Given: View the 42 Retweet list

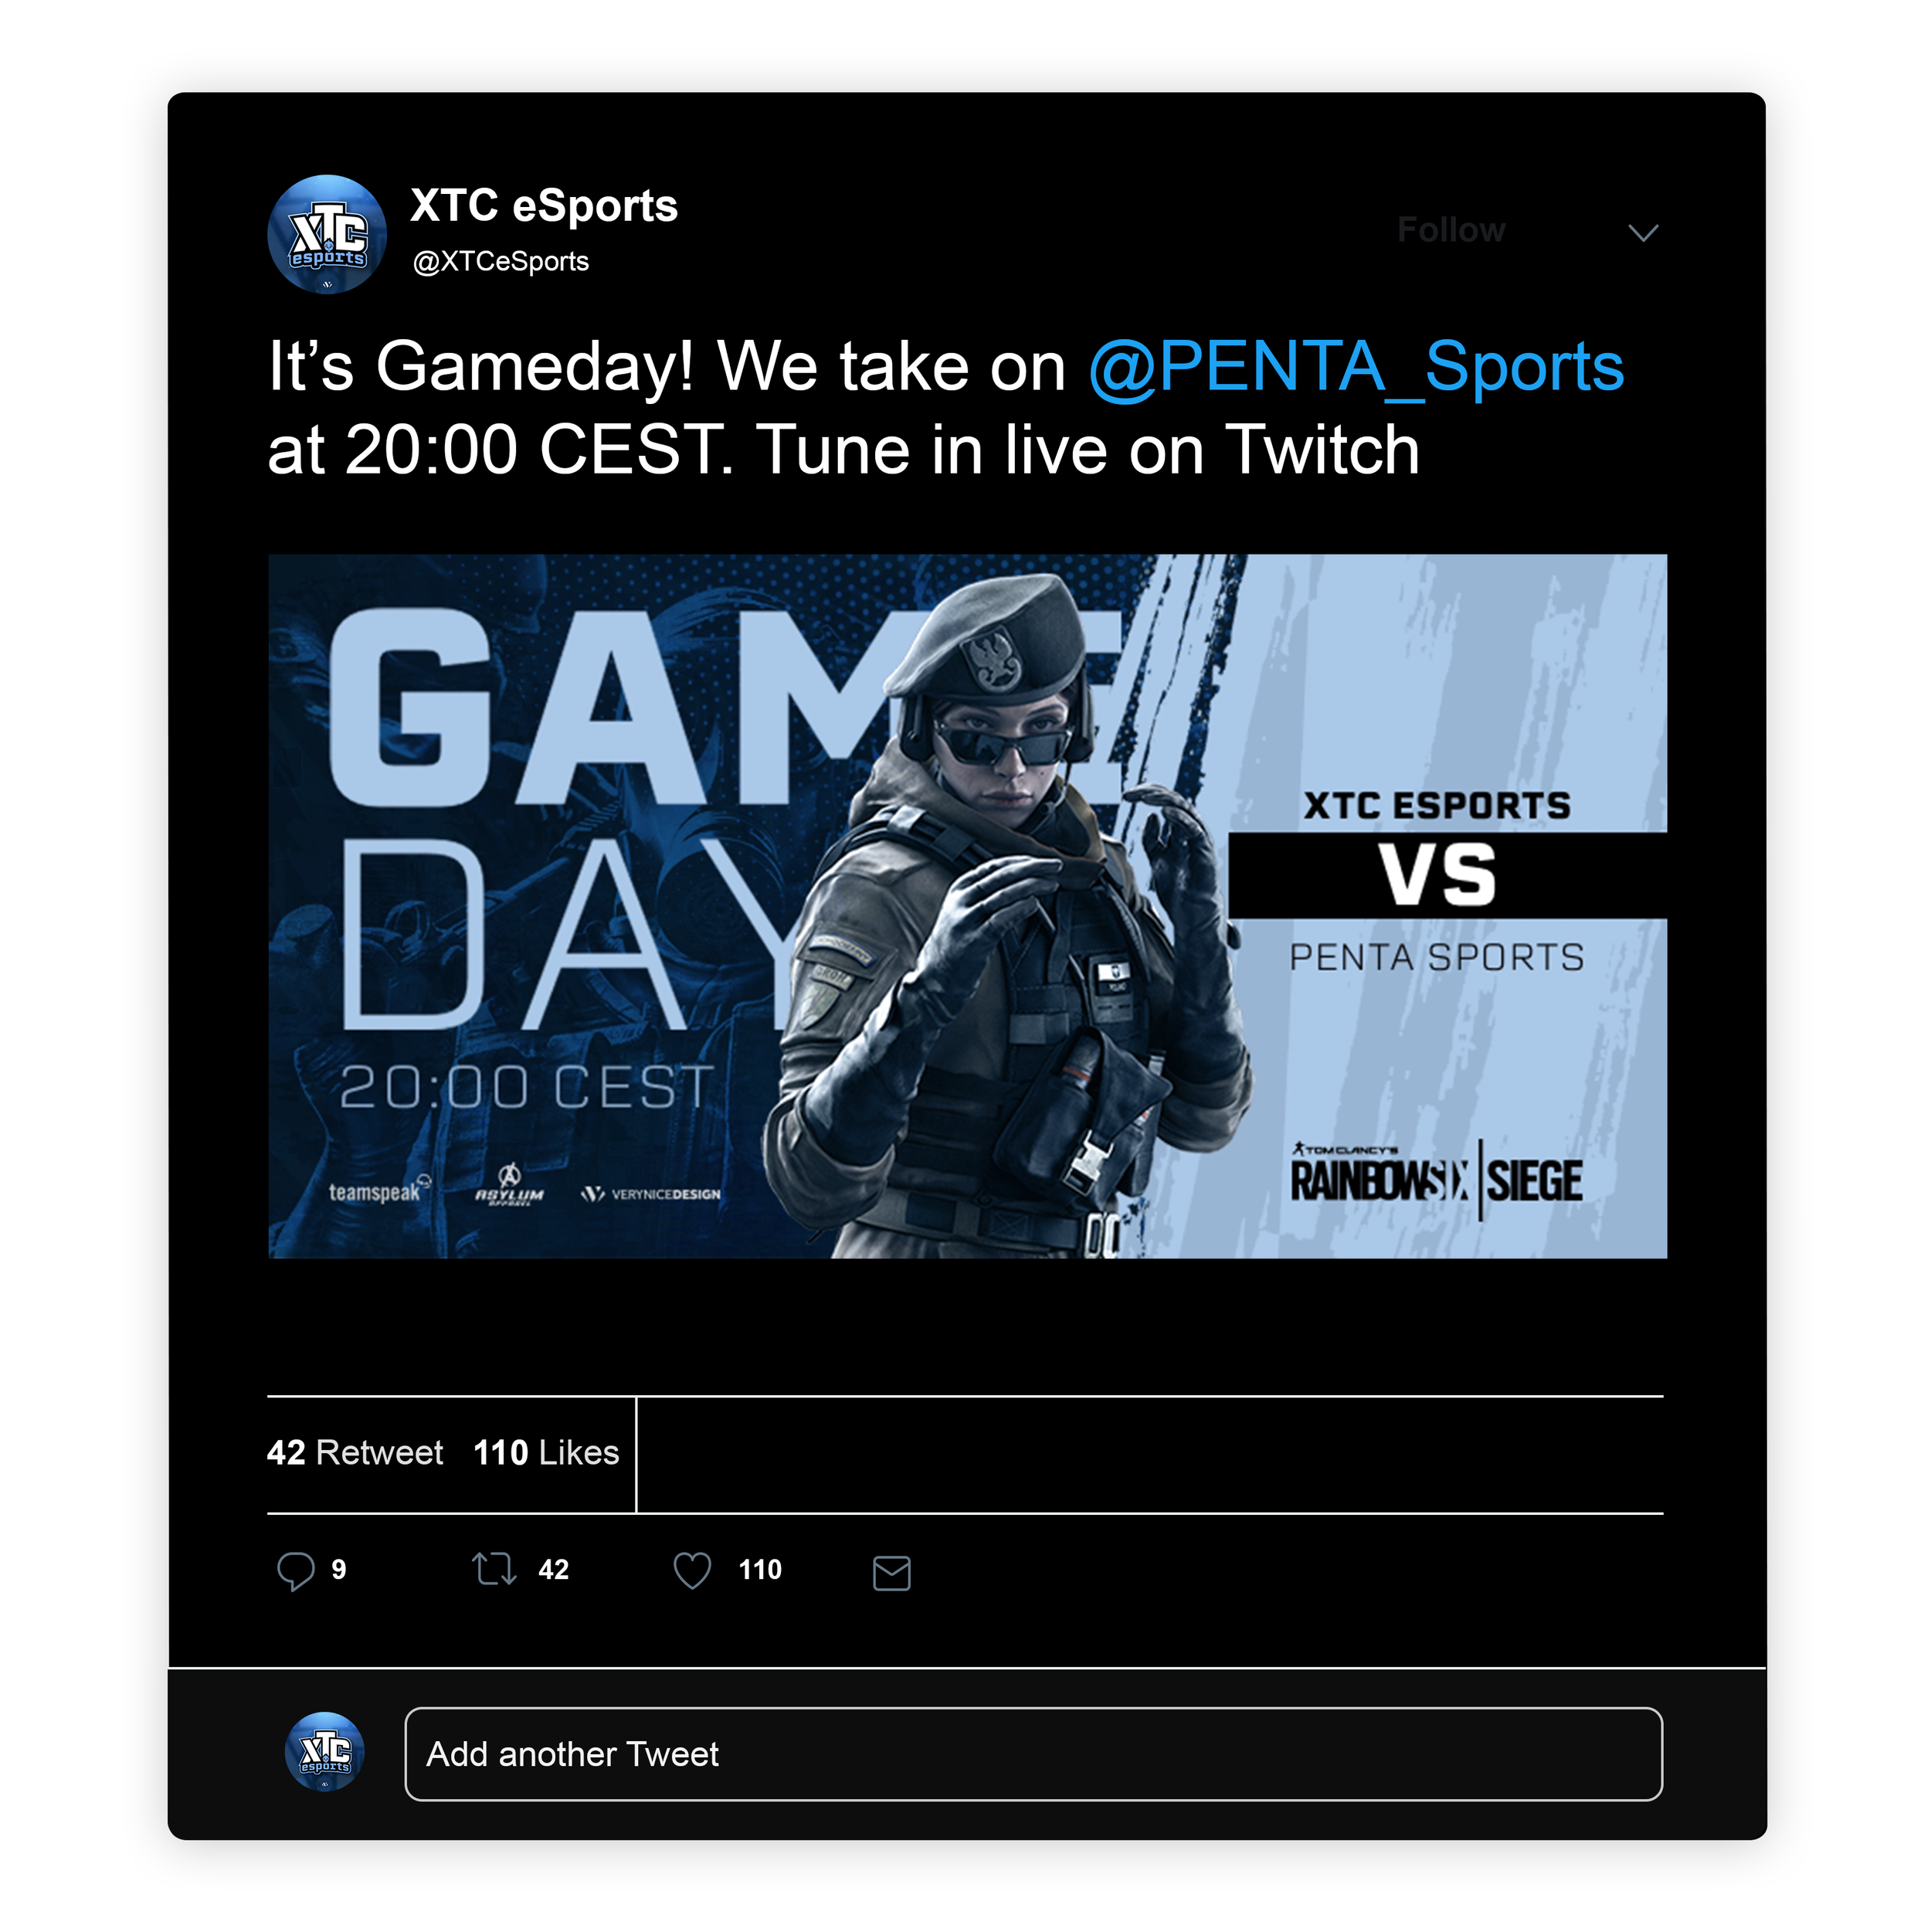Looking at the screenshot, I should (x=355, y=1452).
